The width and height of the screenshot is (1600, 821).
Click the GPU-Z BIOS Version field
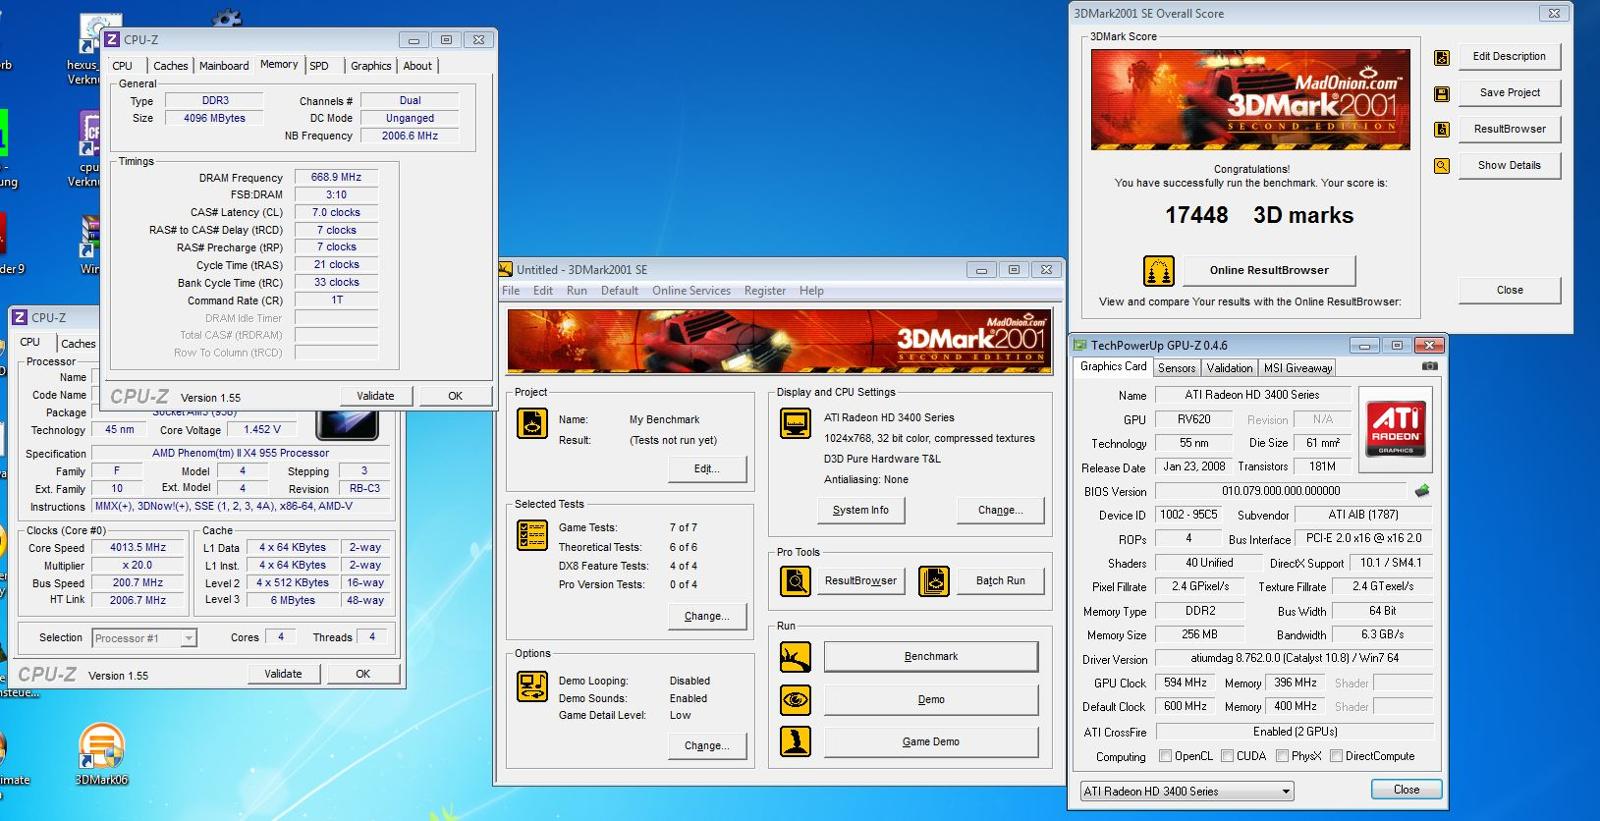pyautogui.click(x=1280, y=491)
